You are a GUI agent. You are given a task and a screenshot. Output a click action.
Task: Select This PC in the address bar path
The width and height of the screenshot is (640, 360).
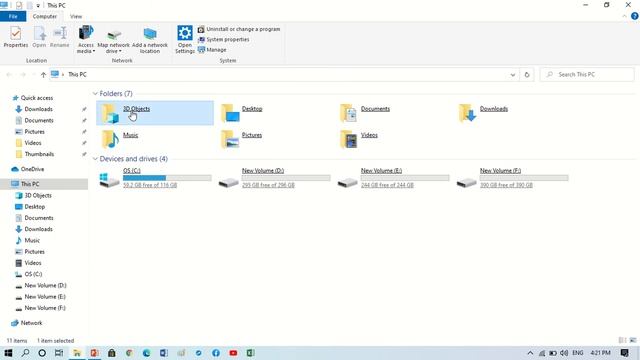click(x=77, y=75)
